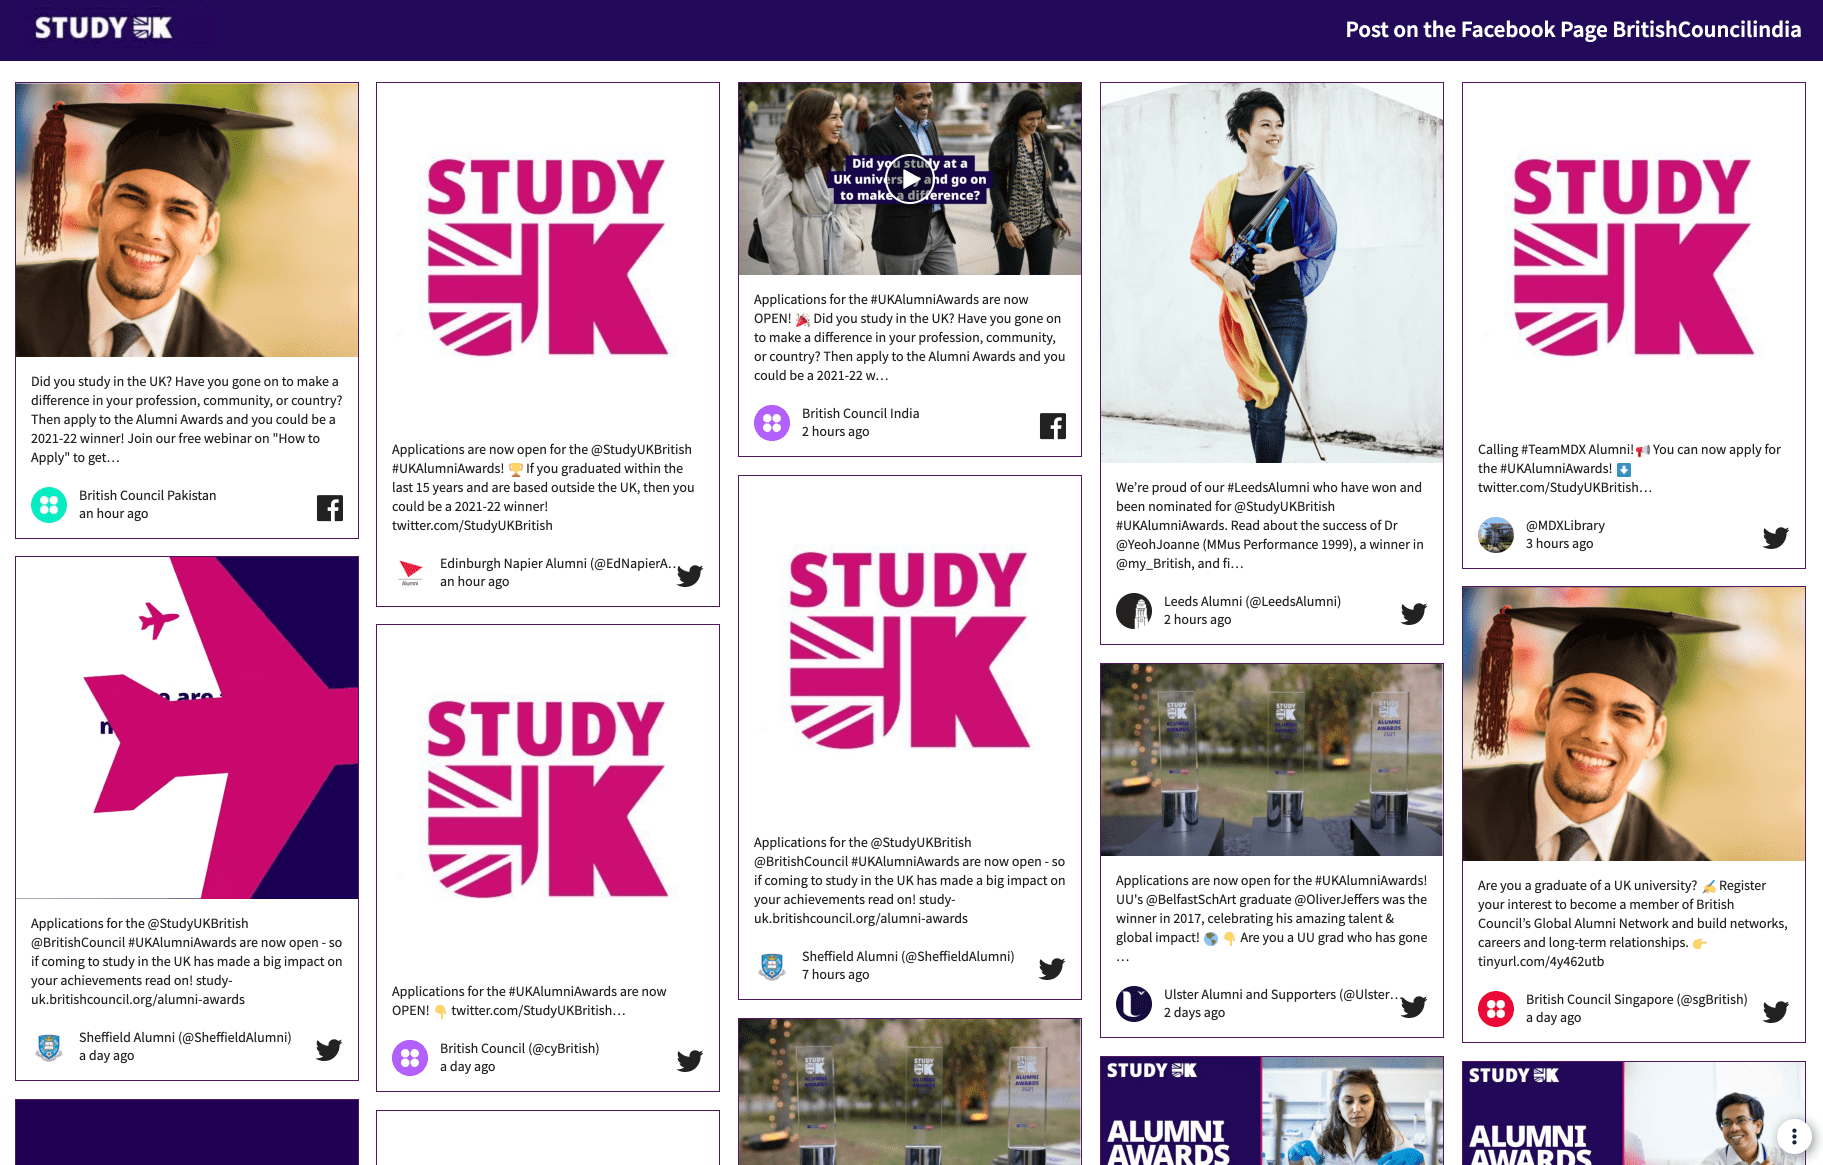Open trophies photo at bottom of third column

[x=910, y=1092]
